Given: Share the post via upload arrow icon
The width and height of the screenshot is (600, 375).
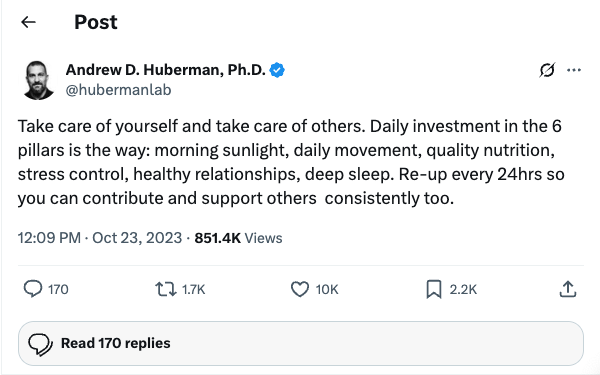Looking at the screenshot, I should pos(568,289).
